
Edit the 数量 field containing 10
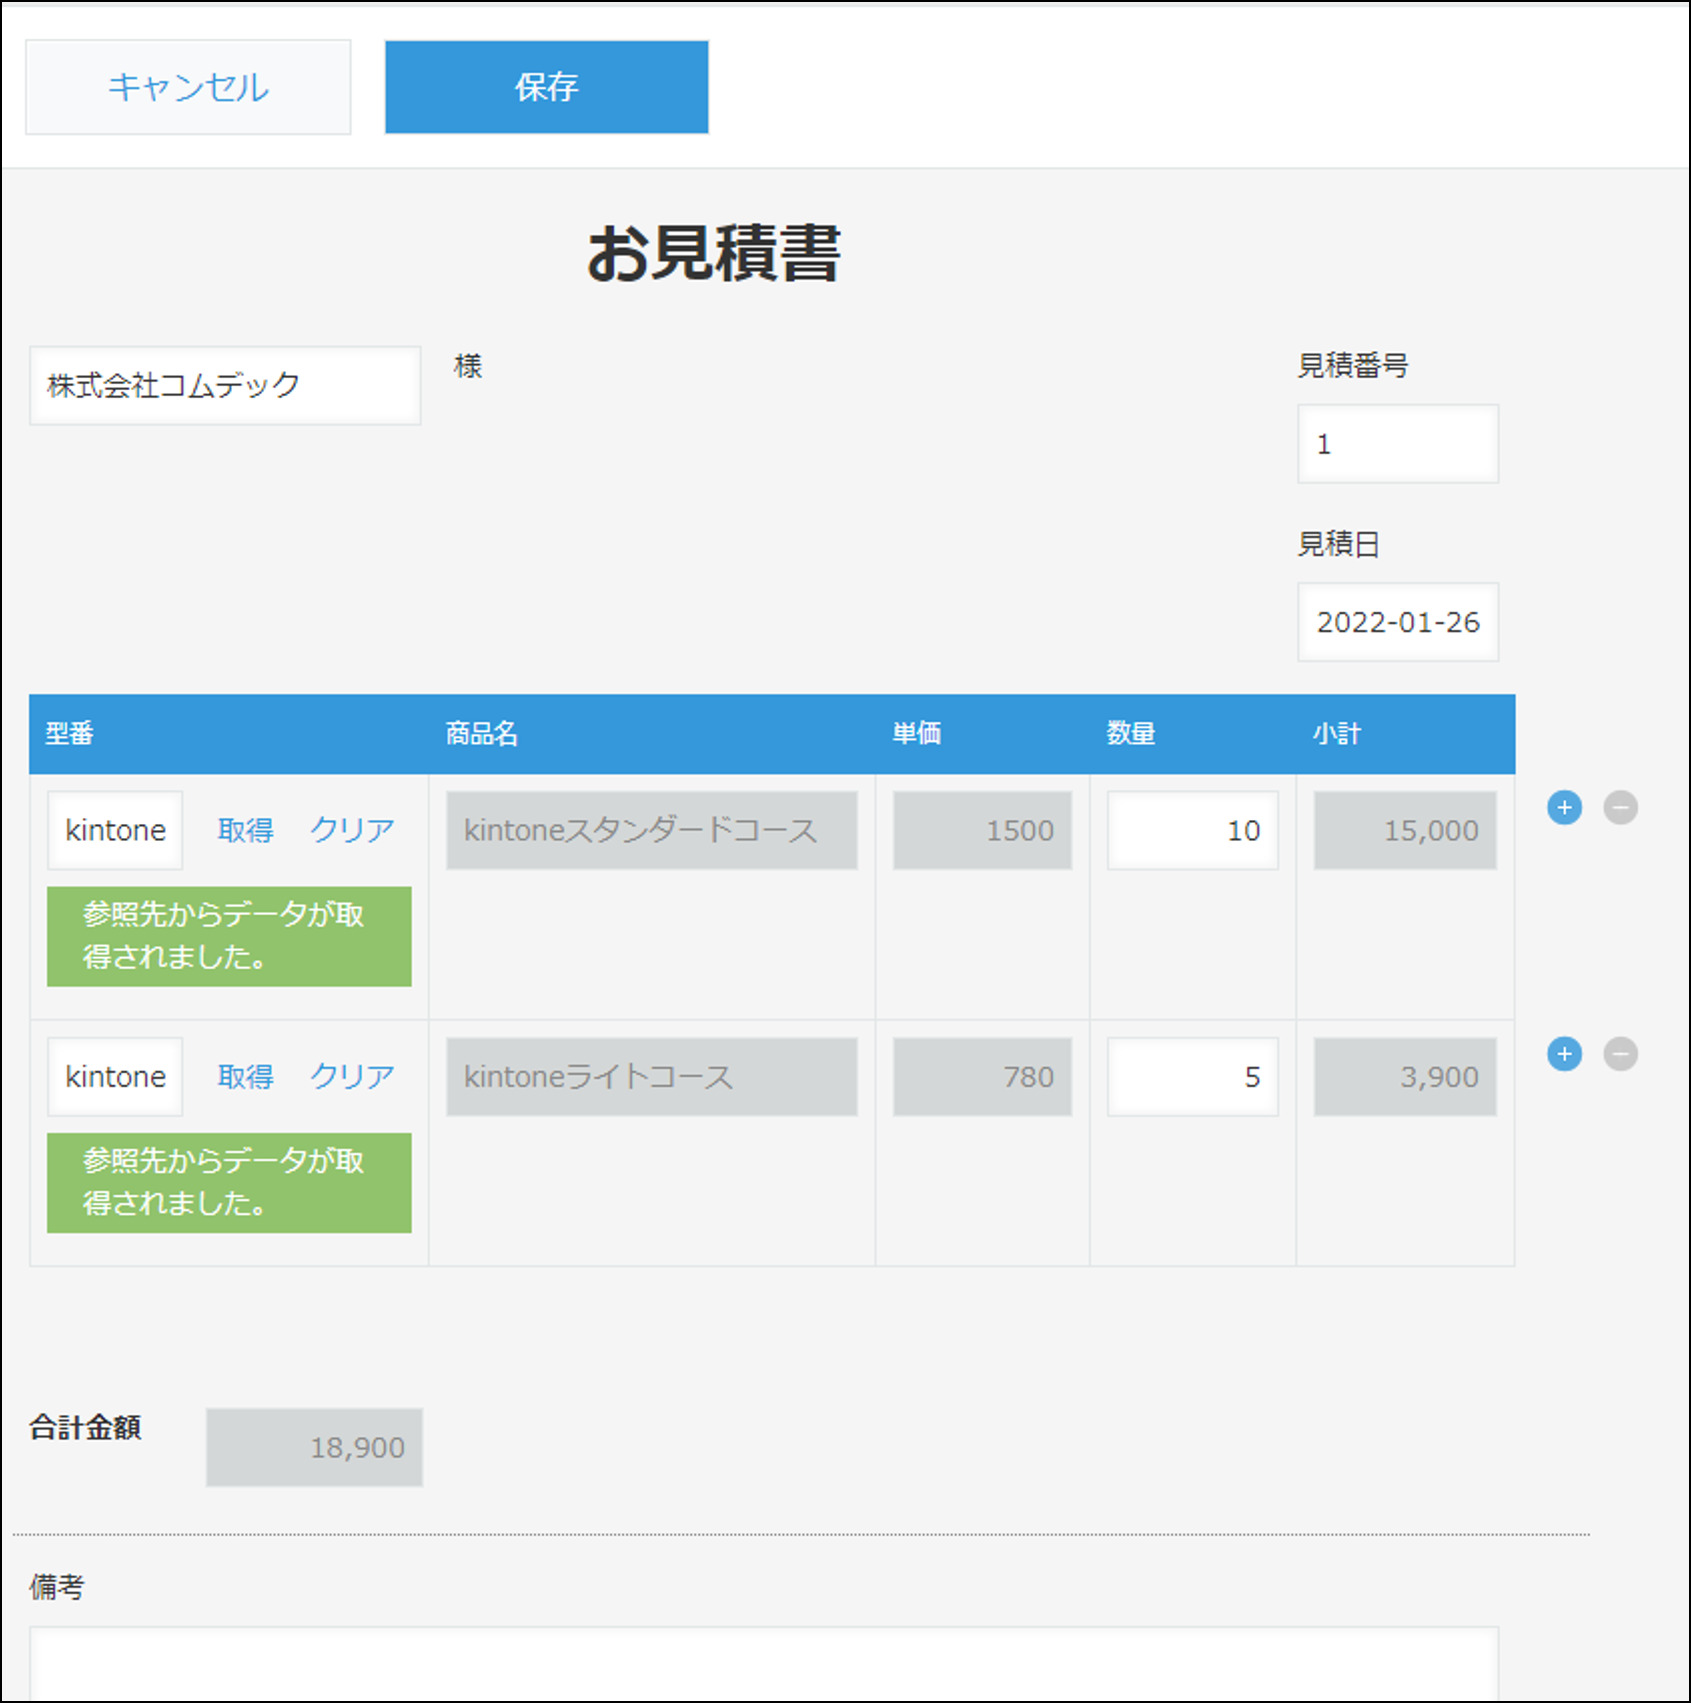pyautogui.click(x=1192, y=830)
